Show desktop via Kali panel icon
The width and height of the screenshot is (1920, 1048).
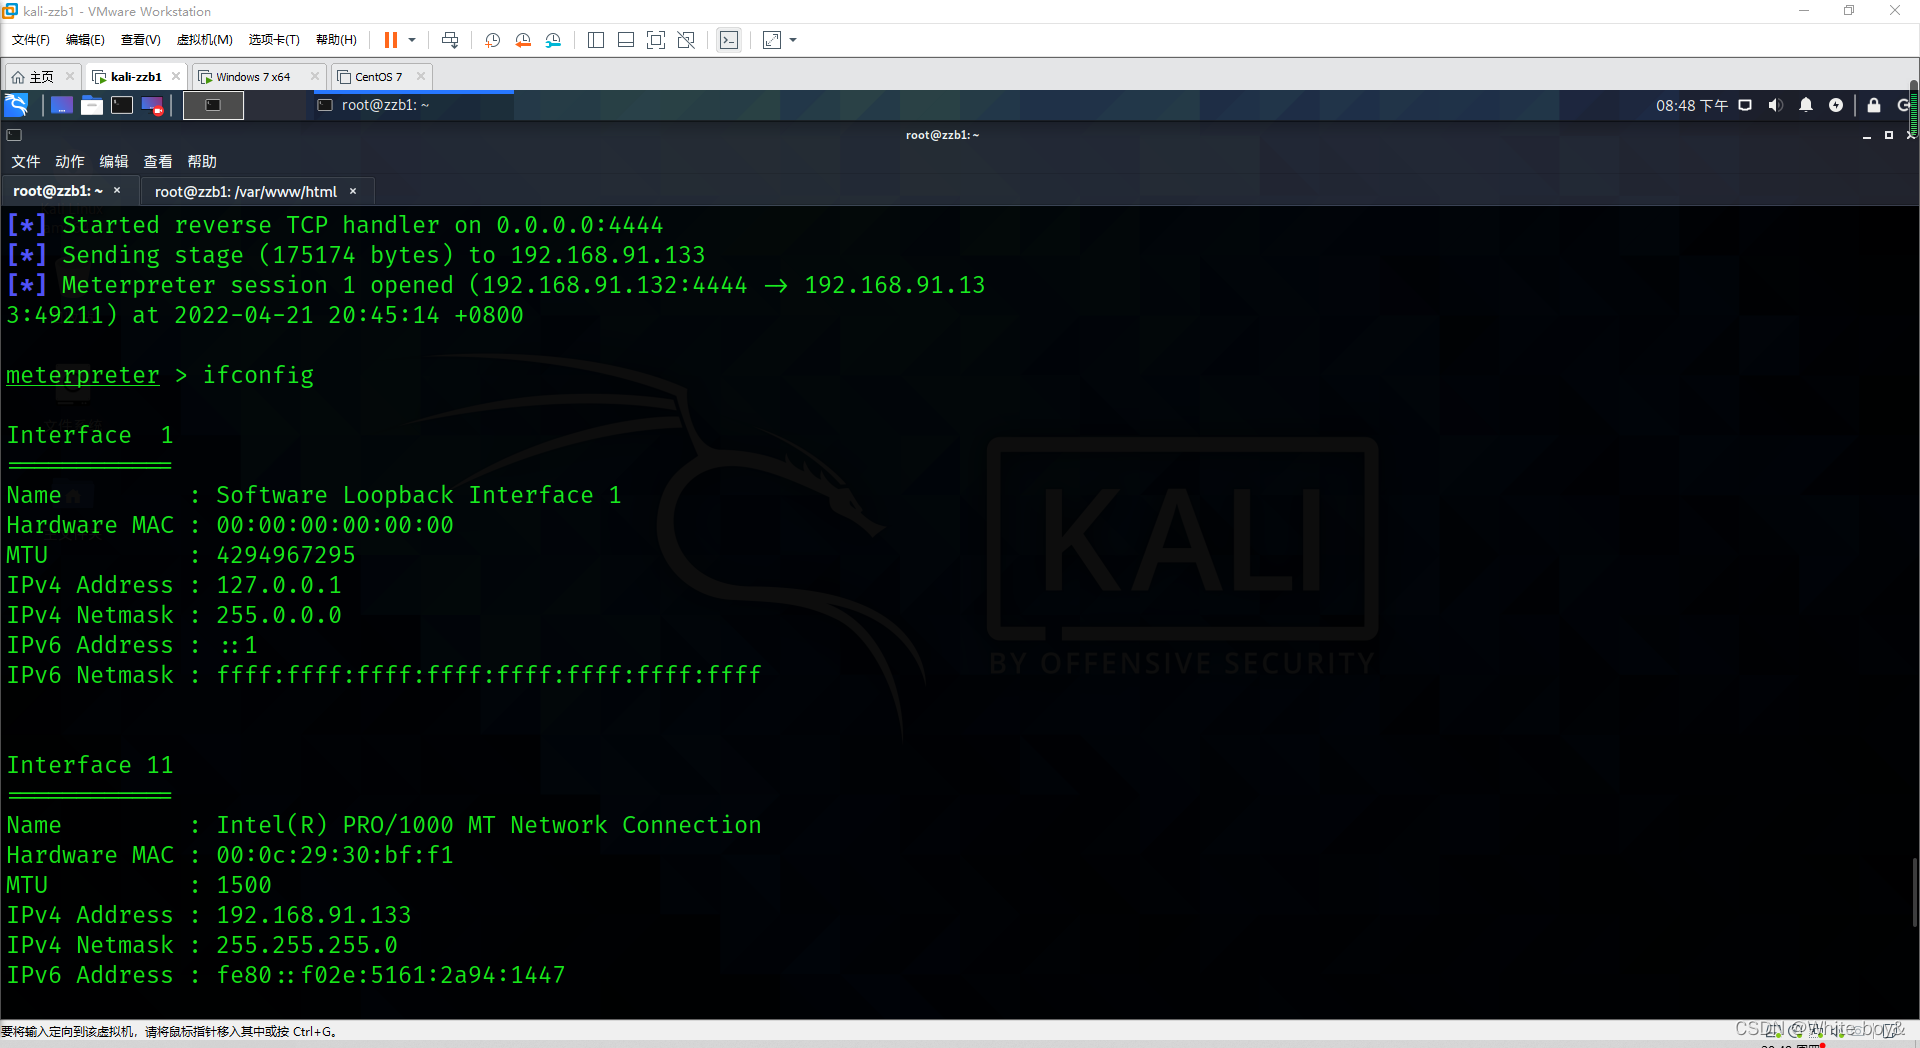pyautogui.click(x=62, y=105)
